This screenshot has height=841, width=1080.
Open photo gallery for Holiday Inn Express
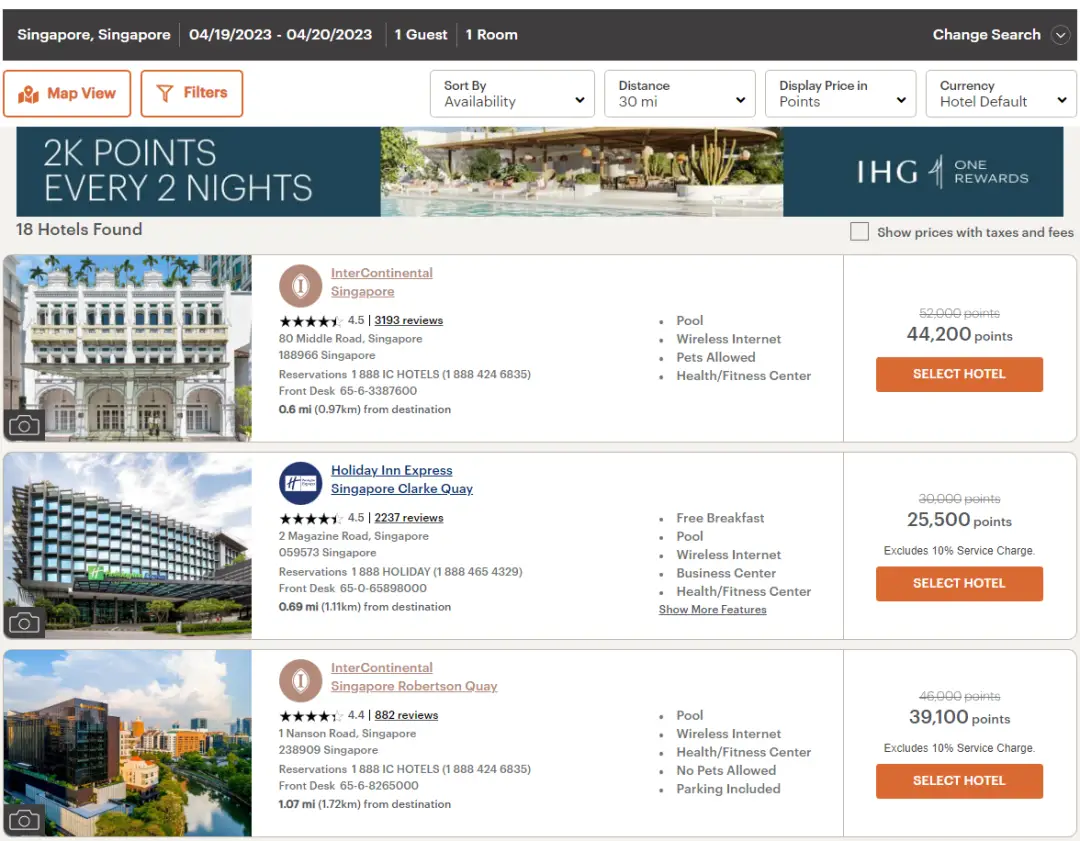point(24,622)
